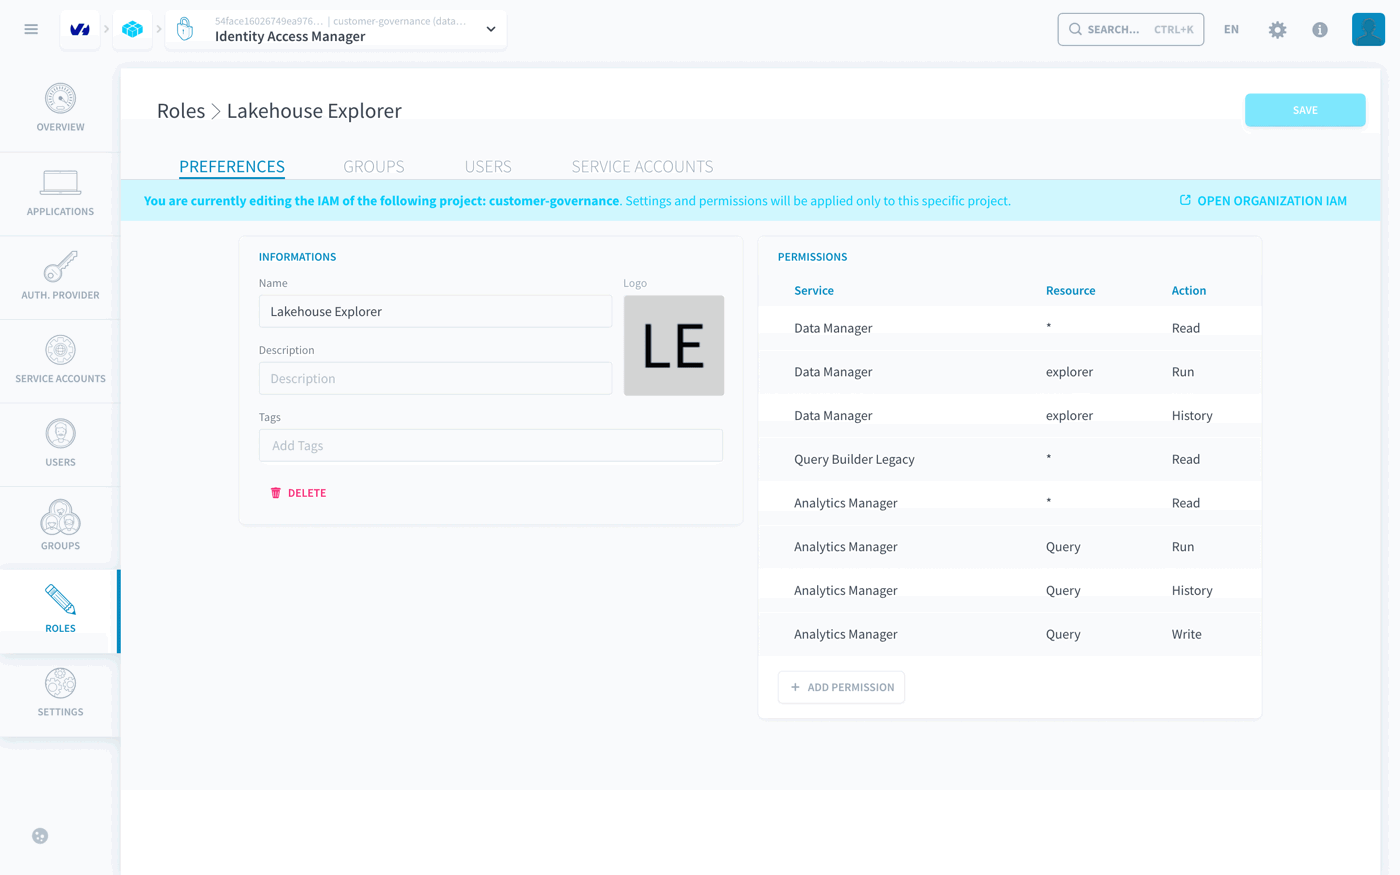Switch to the Preferences tab
Image resolution: width=1400 pixels, height=875 pixels.
232,166
